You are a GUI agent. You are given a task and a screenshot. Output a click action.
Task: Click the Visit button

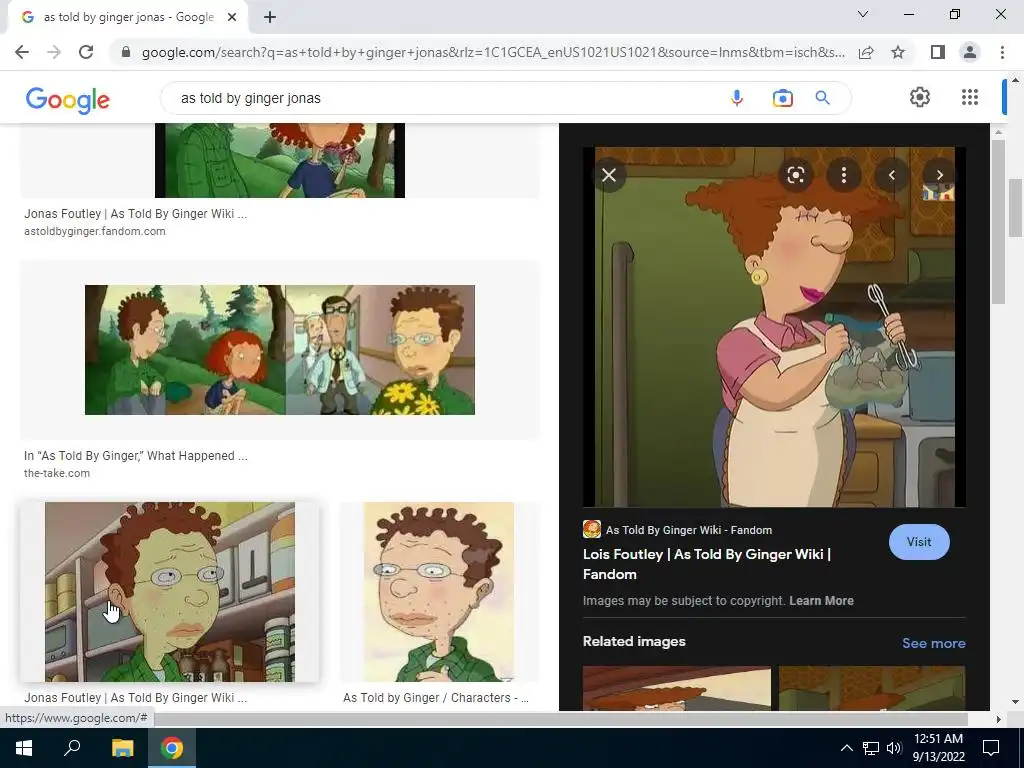(x=919, y=542)
